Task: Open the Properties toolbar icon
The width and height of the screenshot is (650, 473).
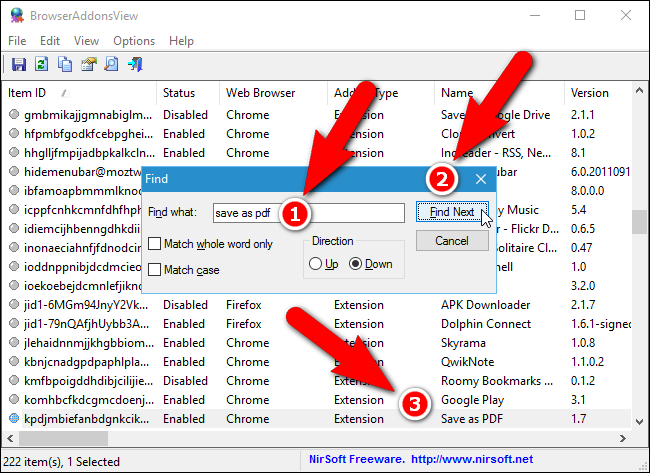Action: click(x=88, y=65)
